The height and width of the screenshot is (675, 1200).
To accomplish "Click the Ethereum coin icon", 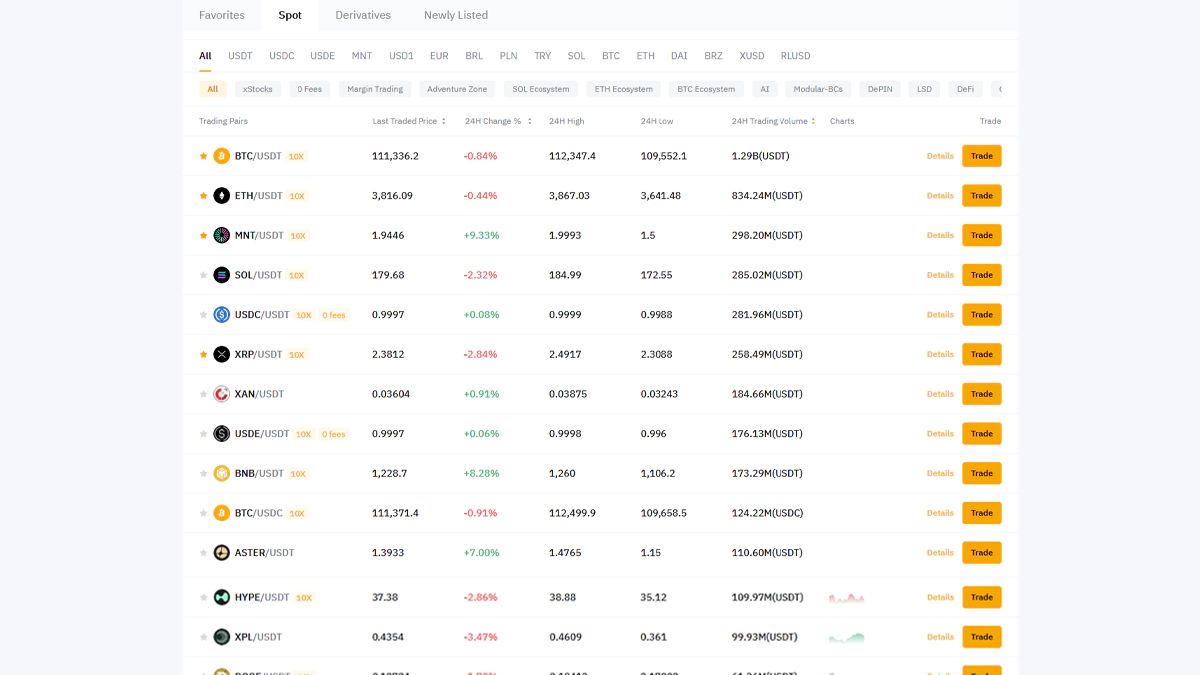I will [x=221, y=196].
